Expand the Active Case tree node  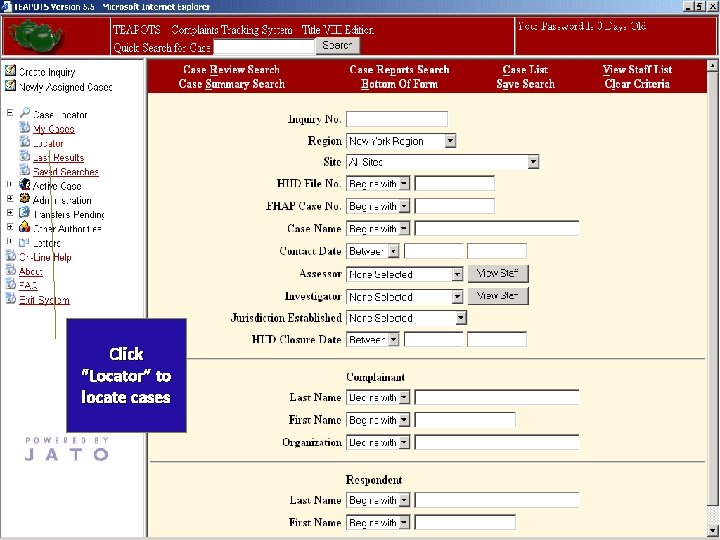click(10, 185)
